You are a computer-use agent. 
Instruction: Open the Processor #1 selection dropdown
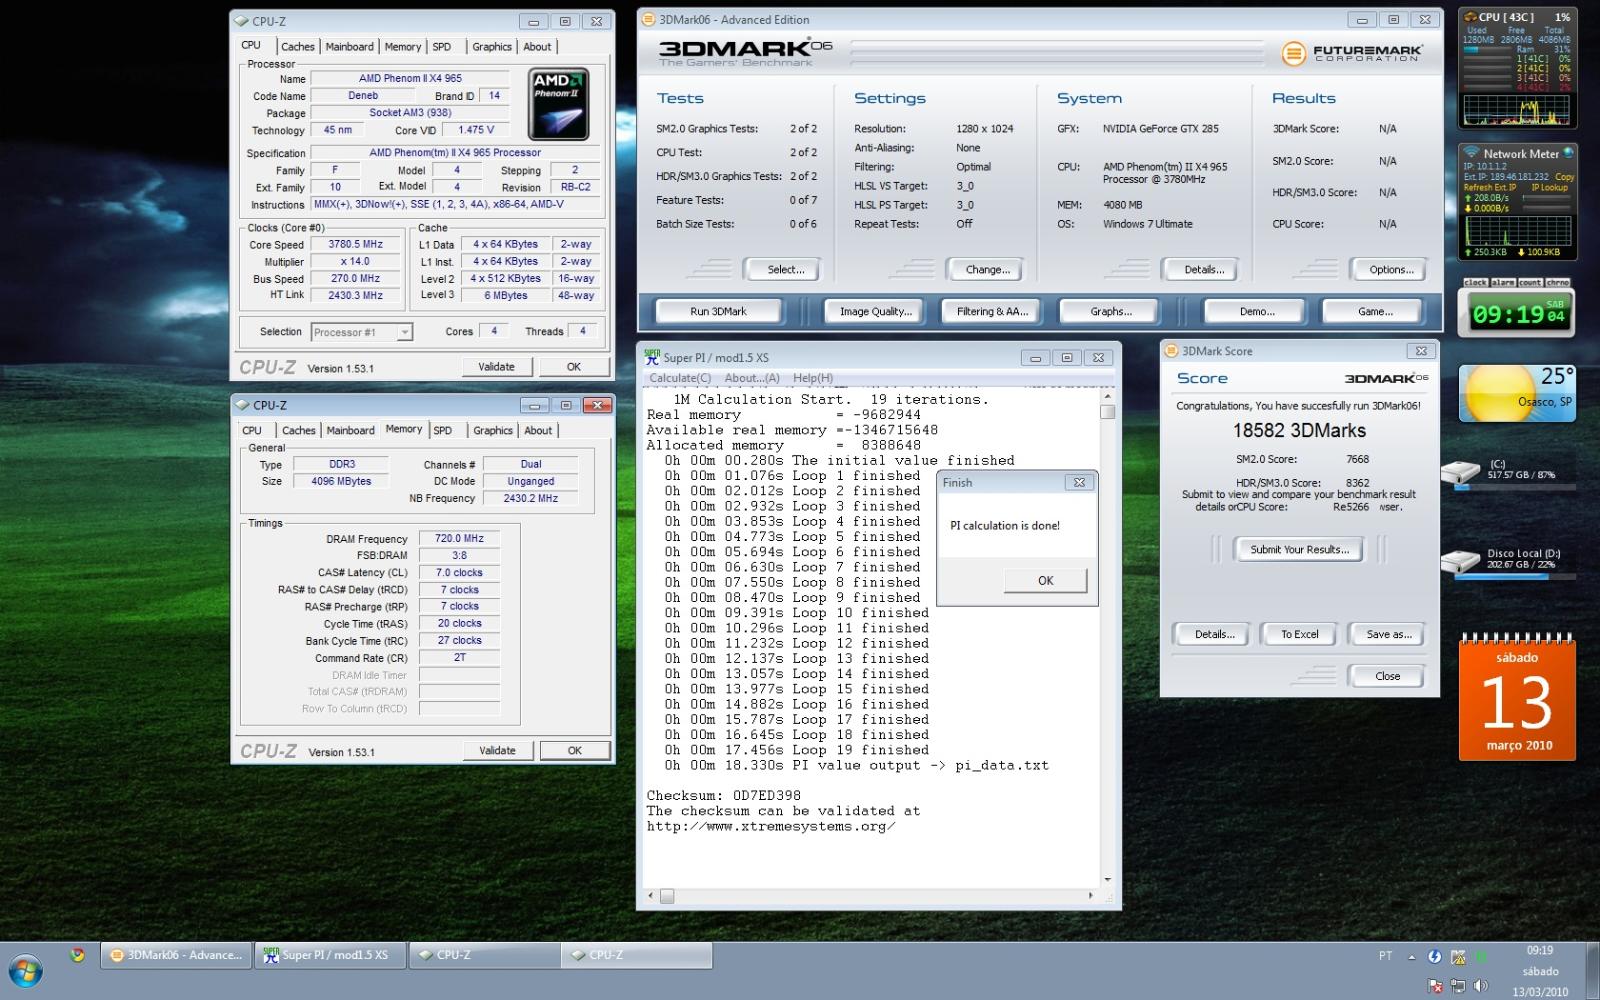(x=362, y=332)
